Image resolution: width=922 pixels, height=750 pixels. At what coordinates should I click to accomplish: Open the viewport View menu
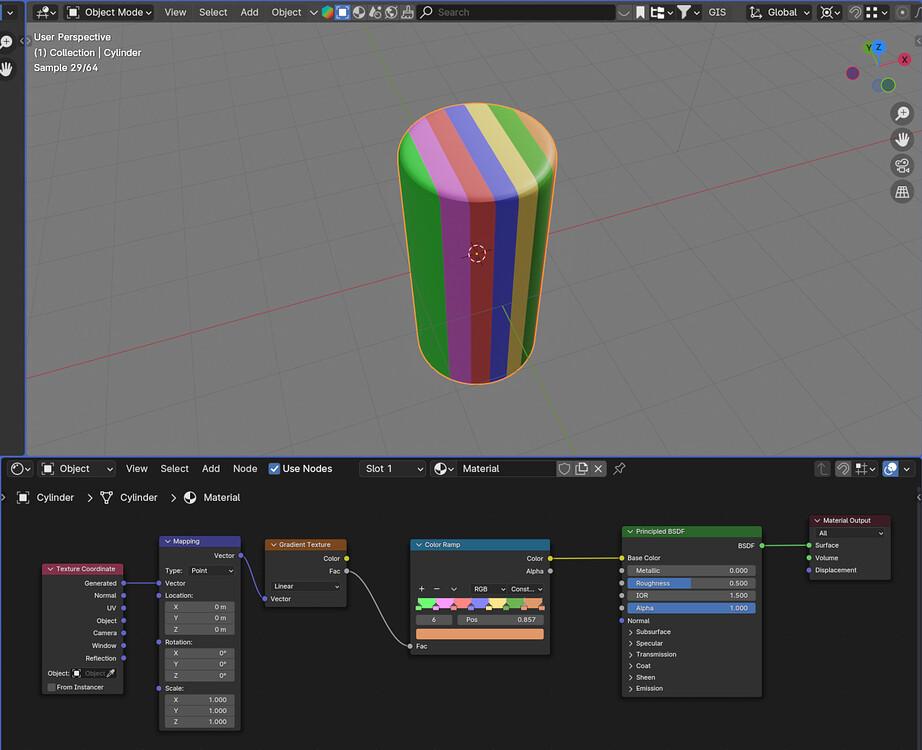(175, 12)
